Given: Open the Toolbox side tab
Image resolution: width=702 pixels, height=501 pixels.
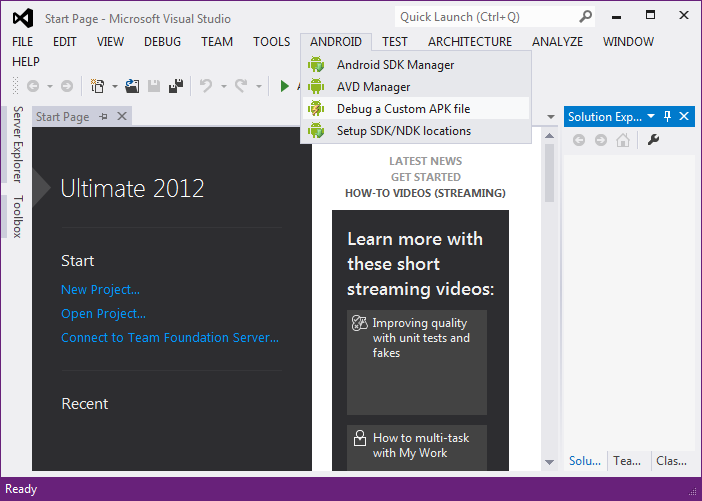Looking at the screenshot, I should (x=17, y=216).
